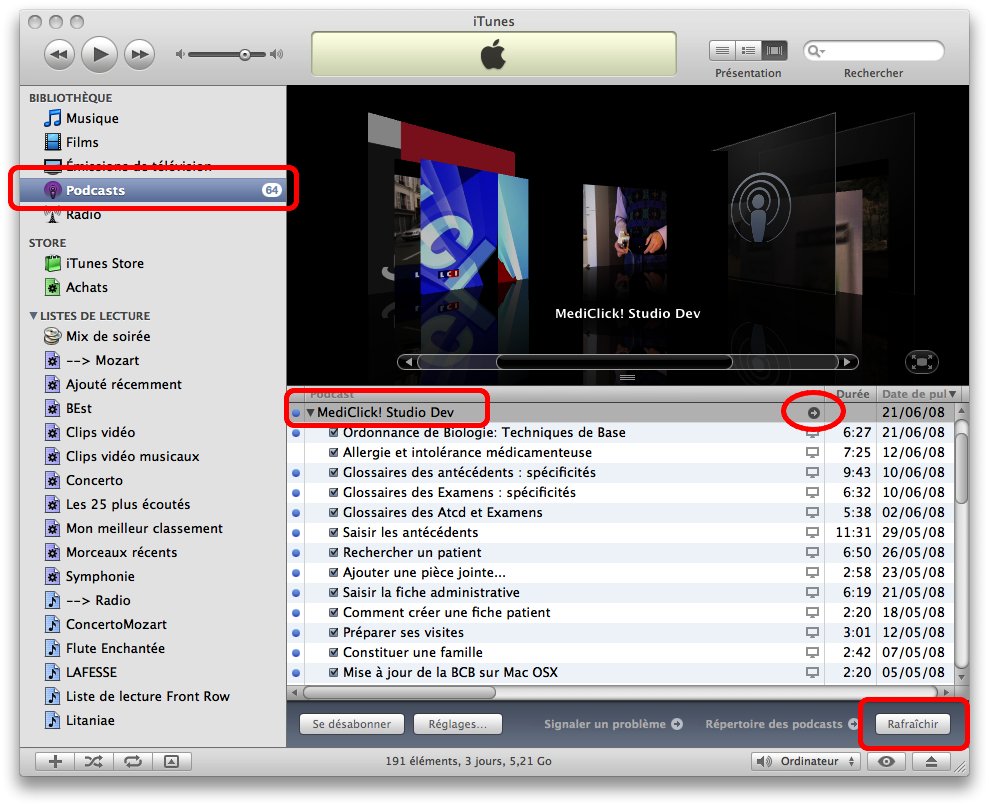
Task: Add a new playlist with plus button
Action: point(55,761)
